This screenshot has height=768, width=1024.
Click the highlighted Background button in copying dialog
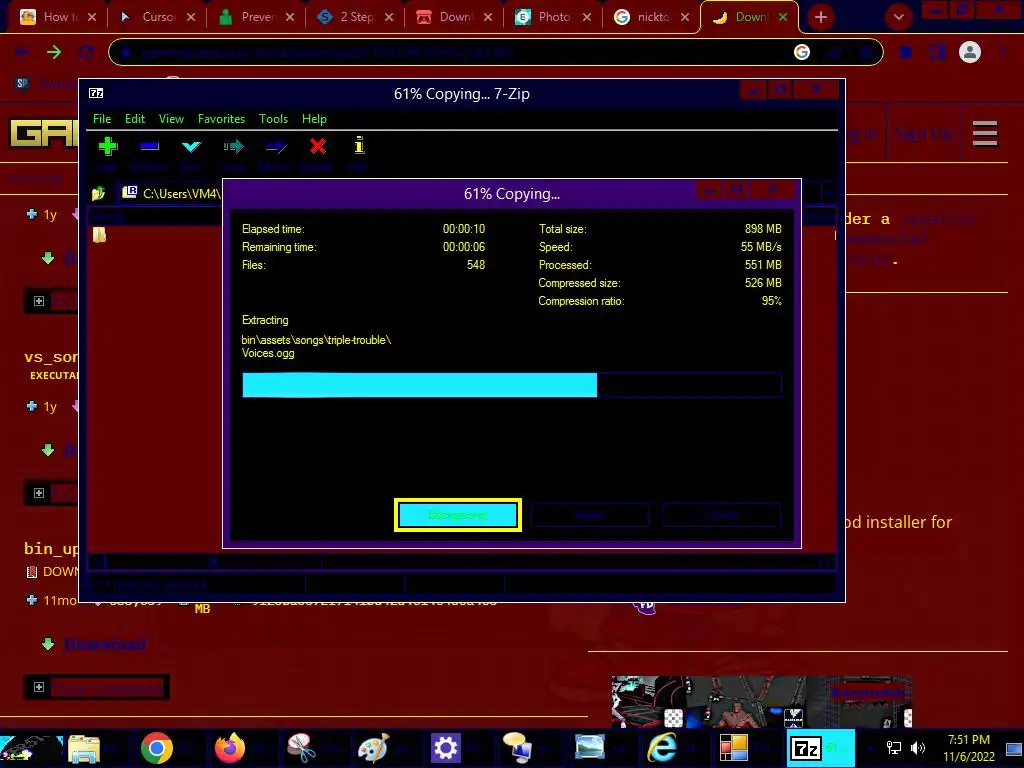click(458, 515)
